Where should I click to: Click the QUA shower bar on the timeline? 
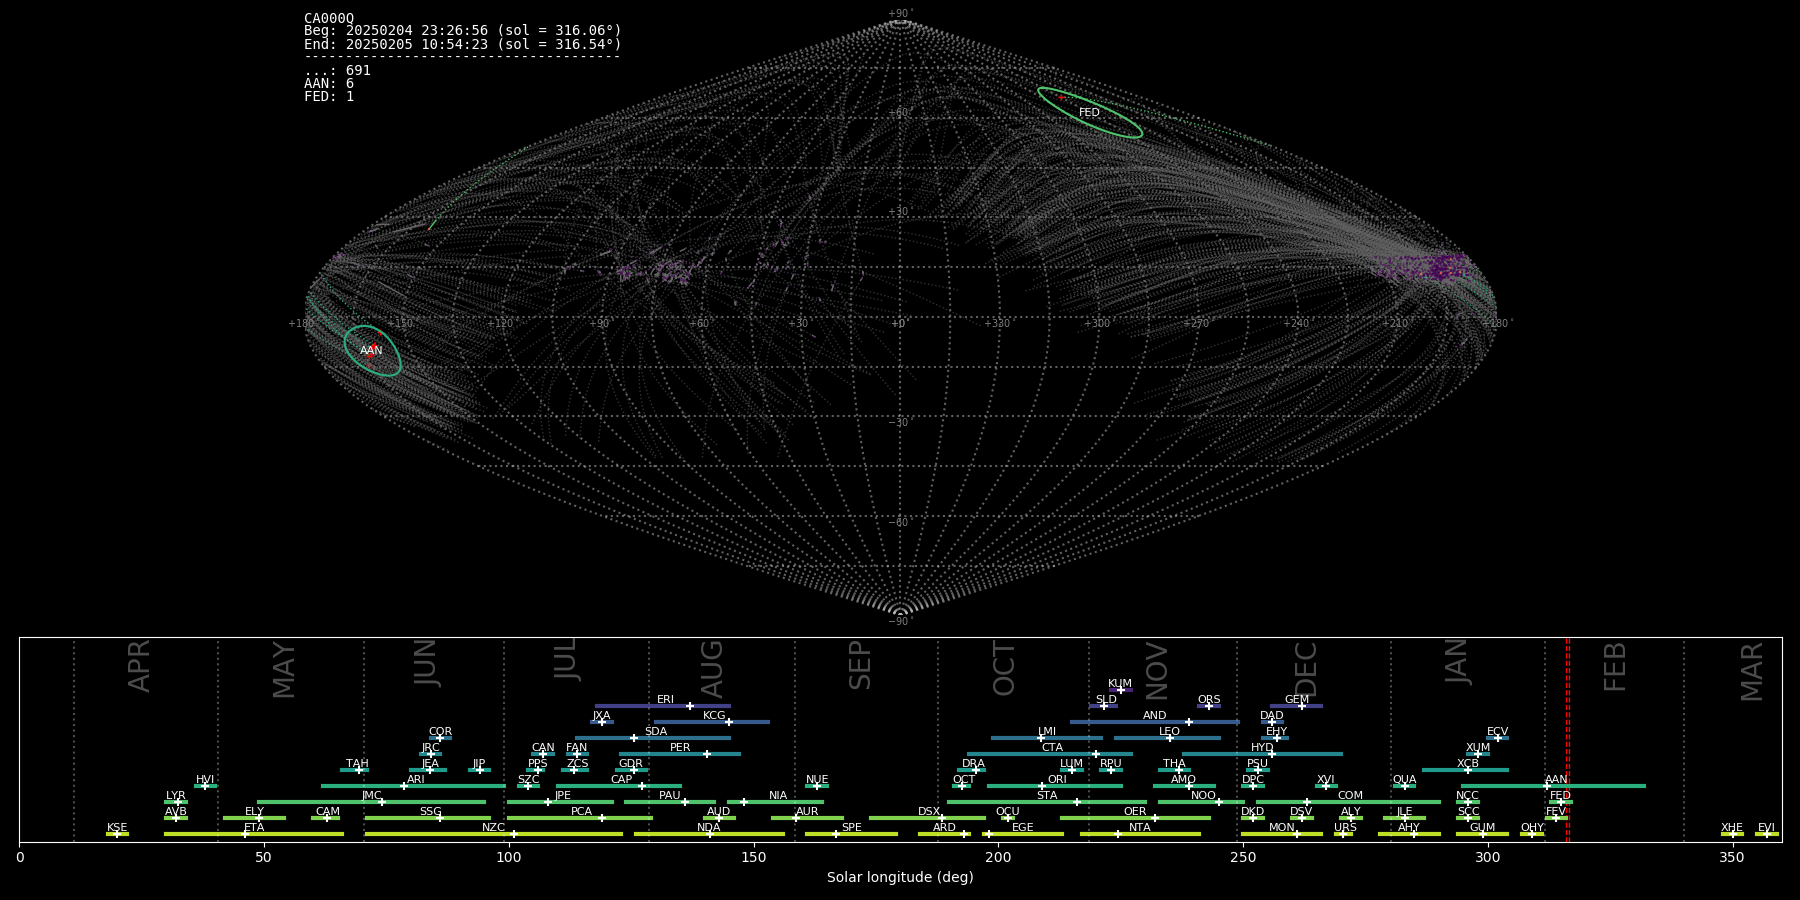tap(1404, 786)
